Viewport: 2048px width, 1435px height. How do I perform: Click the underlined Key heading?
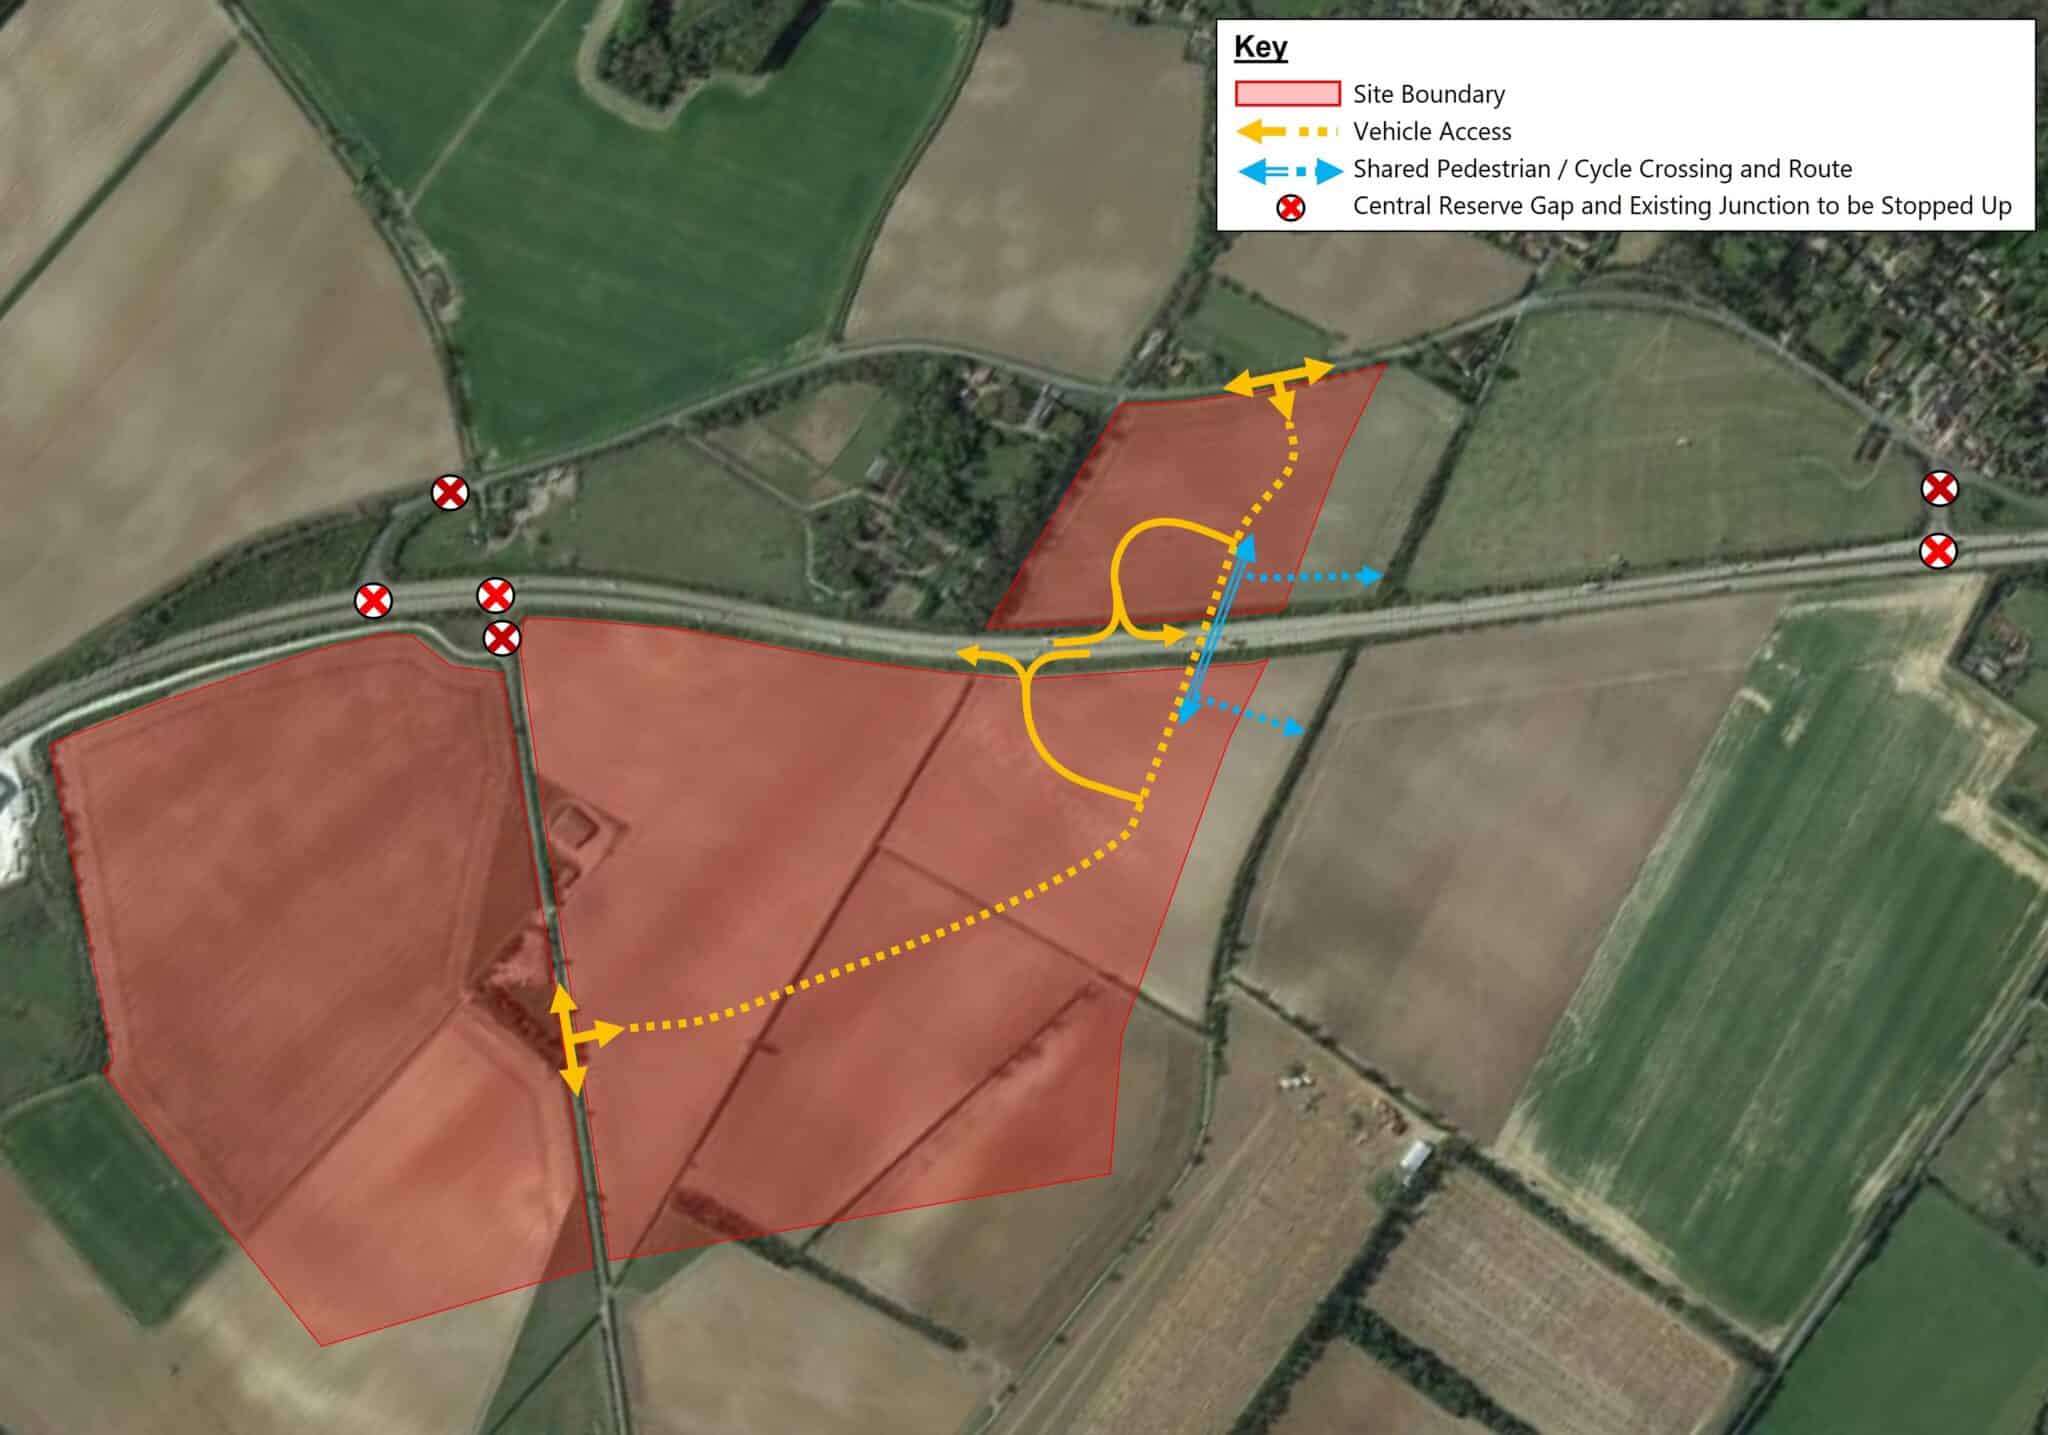point(1260,48)
